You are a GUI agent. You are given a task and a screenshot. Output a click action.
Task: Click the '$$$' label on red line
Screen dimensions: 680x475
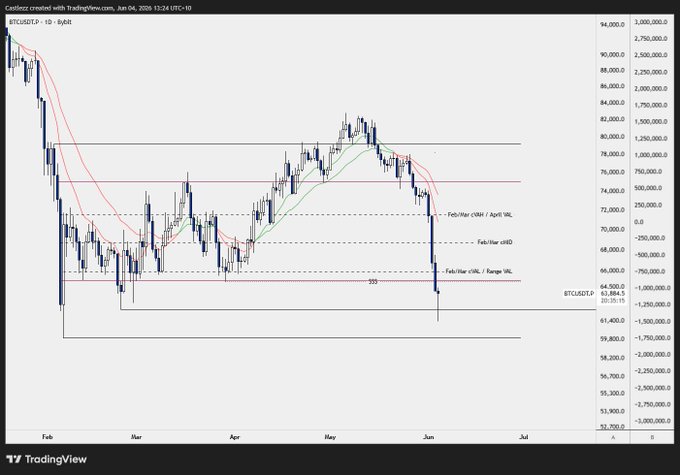[373, 282]
